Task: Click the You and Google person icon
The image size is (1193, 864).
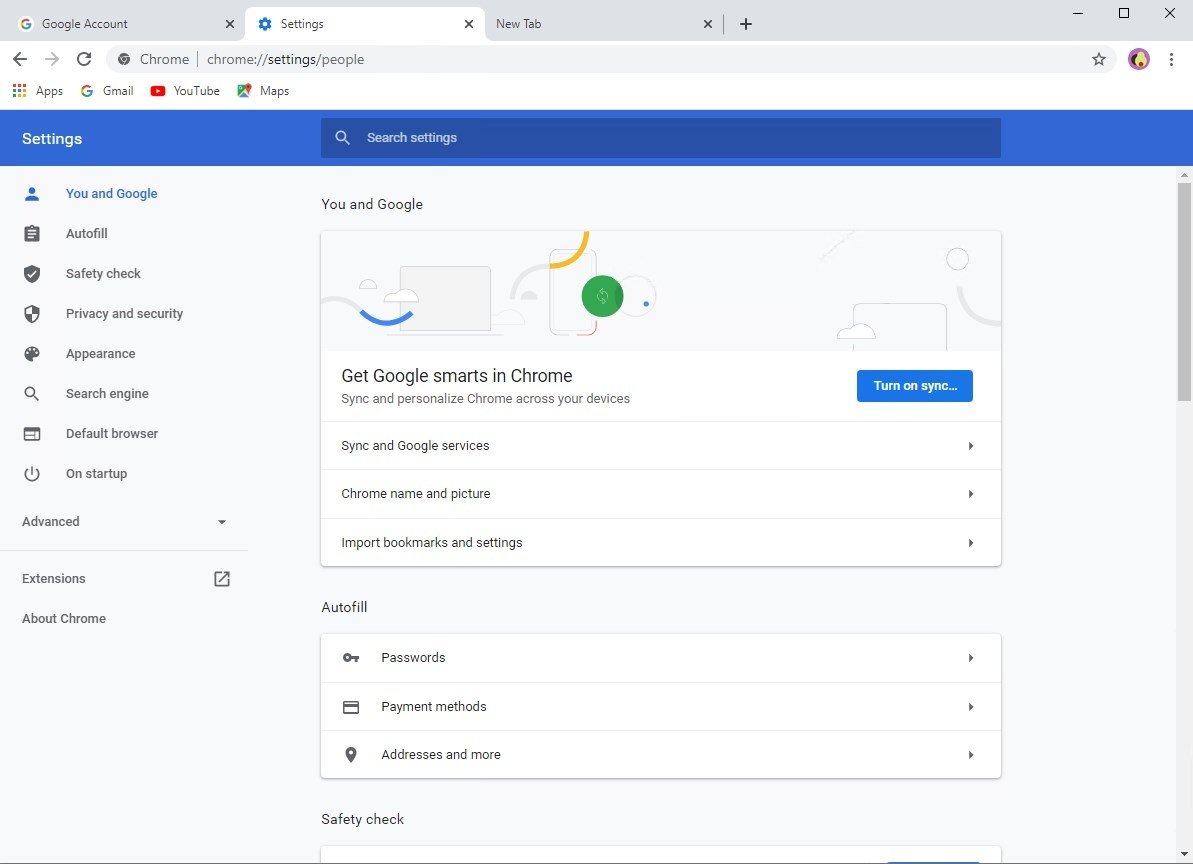Action: 32,194
